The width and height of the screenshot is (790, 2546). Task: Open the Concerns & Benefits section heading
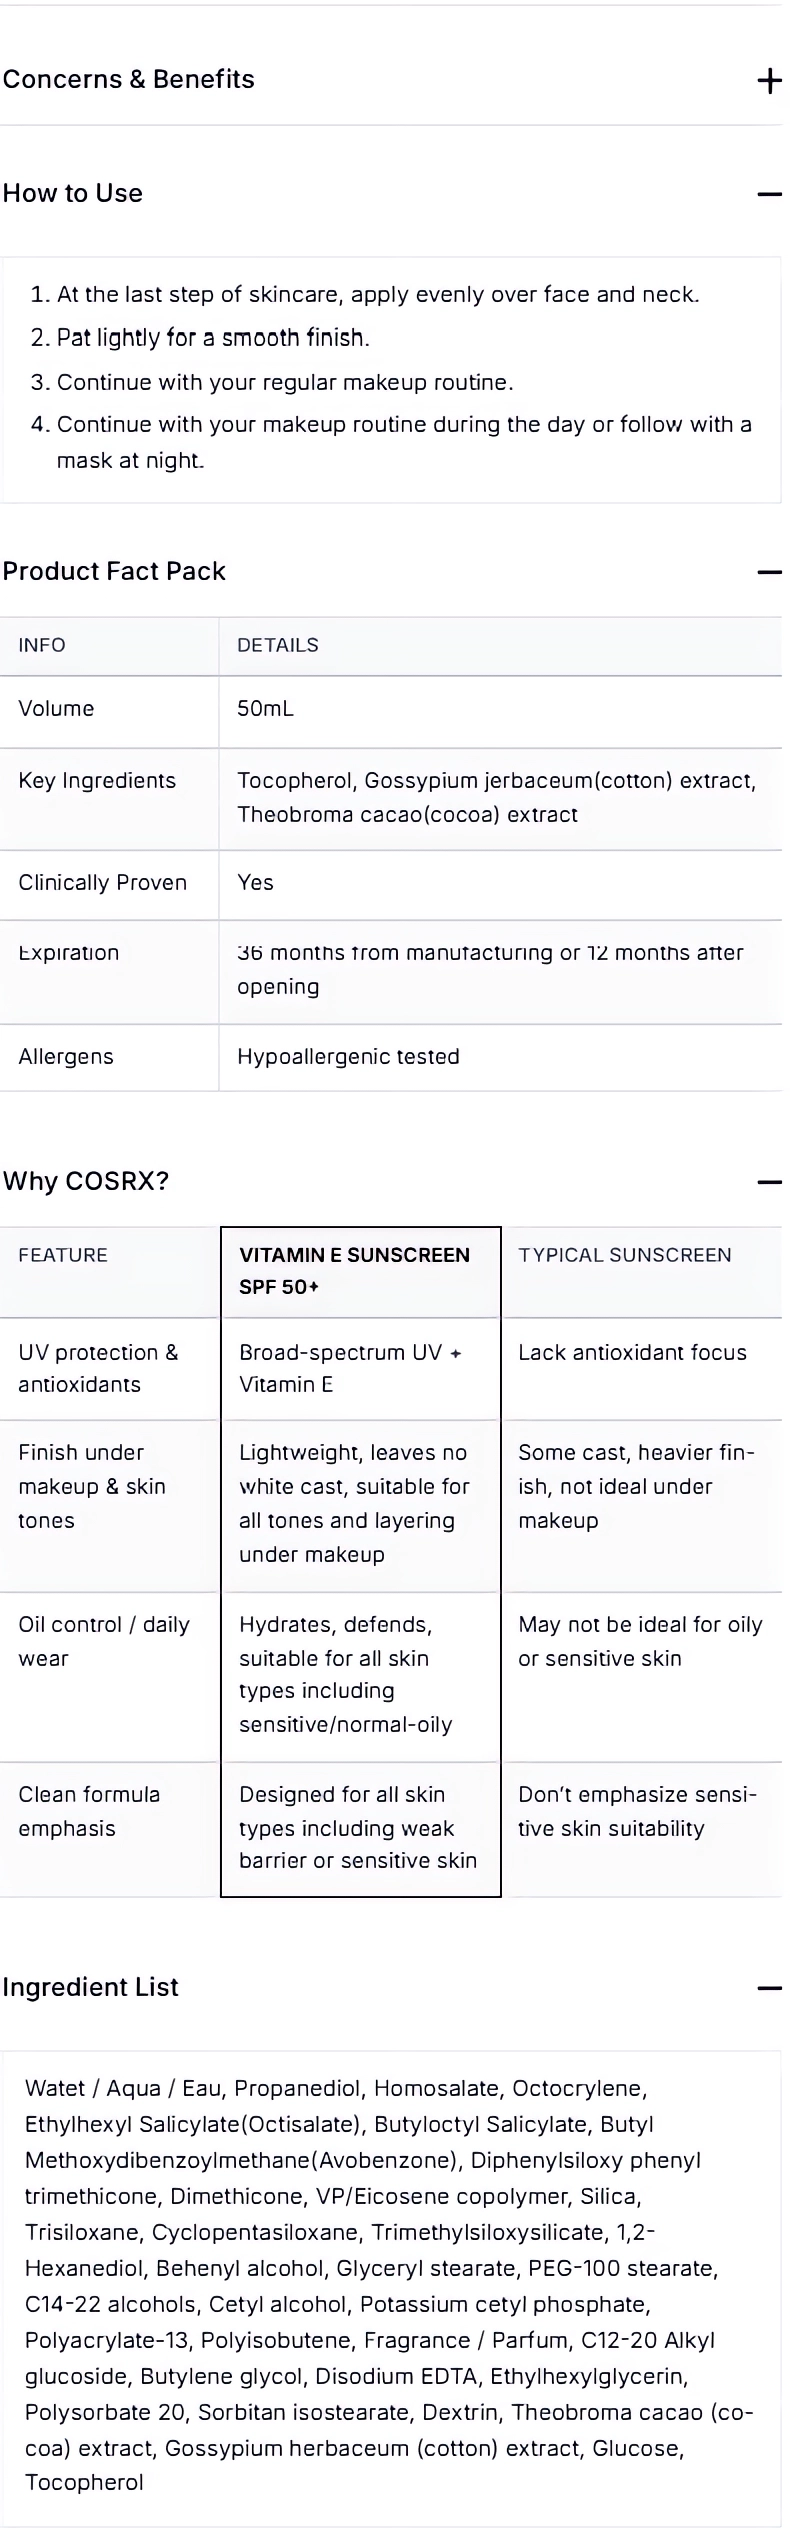point(129,79)
